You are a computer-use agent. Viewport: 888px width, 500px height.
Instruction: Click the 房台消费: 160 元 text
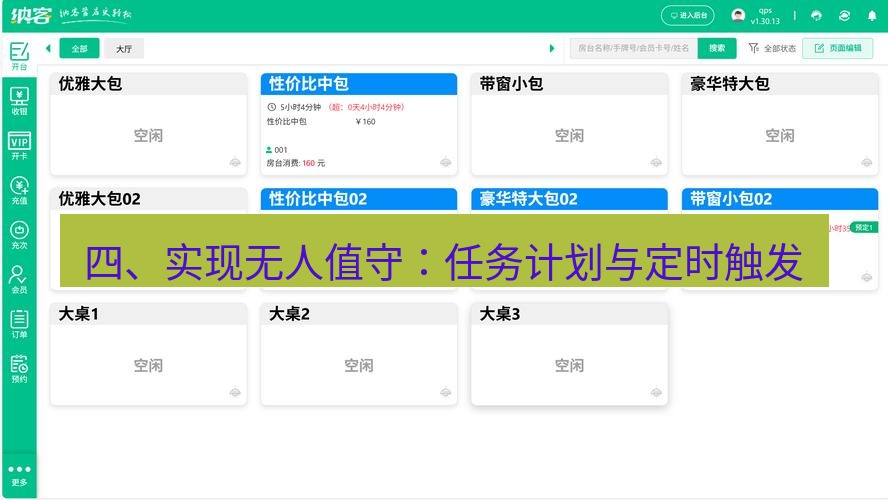click(x=296, y=163)
